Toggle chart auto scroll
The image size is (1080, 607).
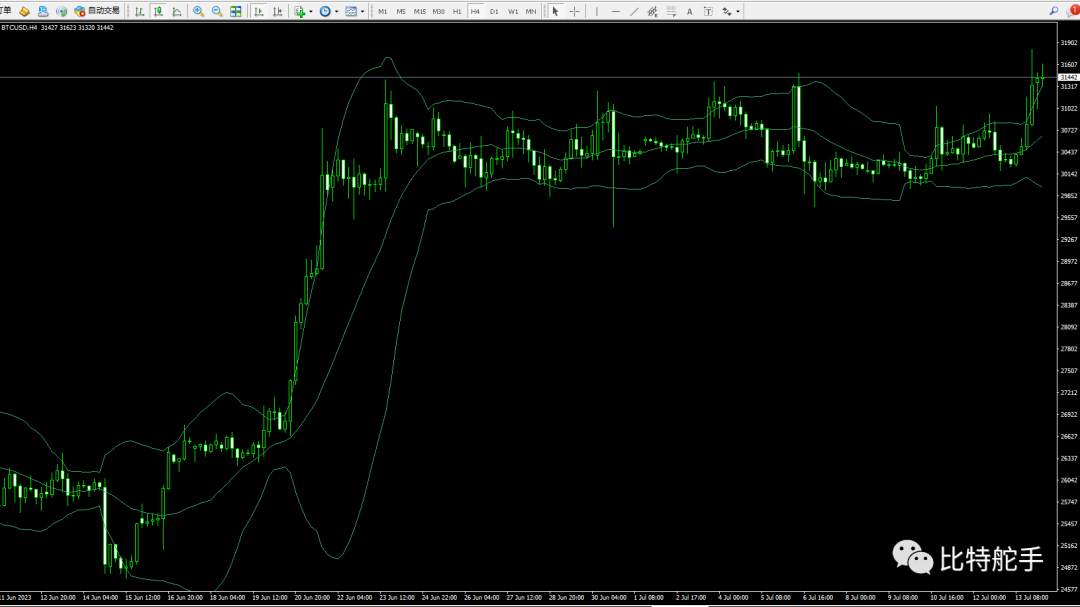(x=259, y=11)
